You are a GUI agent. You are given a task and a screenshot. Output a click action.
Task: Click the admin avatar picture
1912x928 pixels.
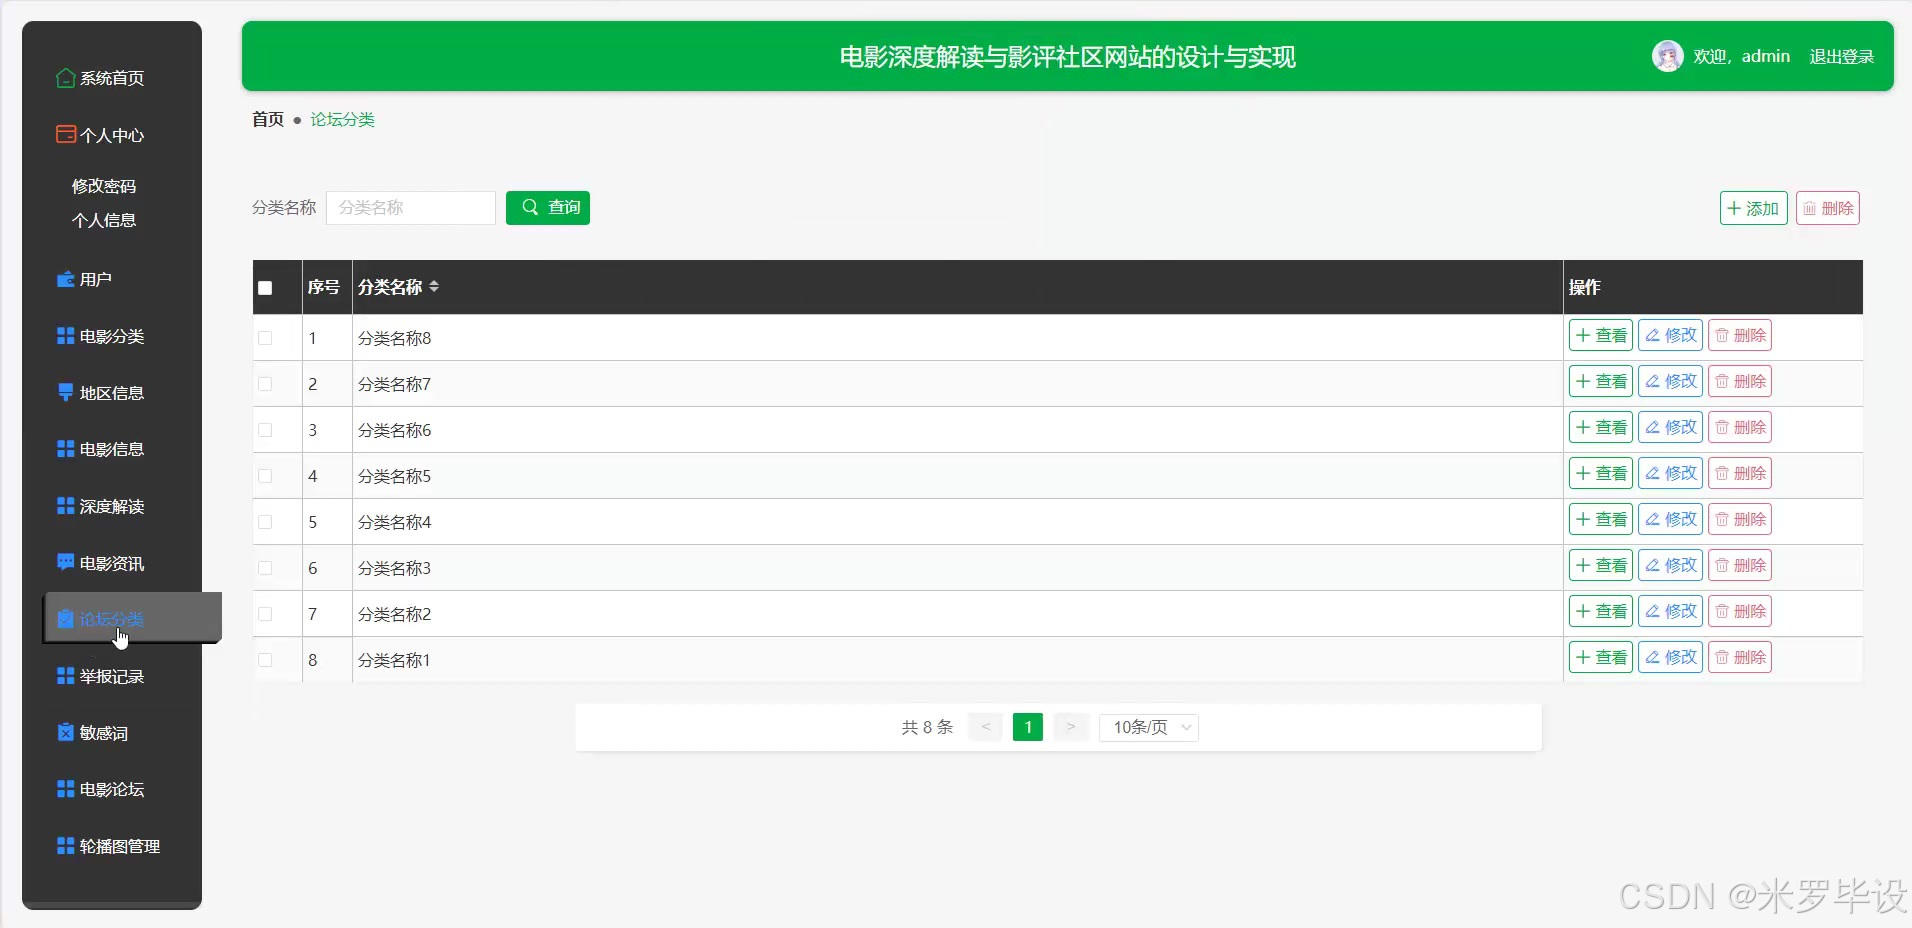1667,56
